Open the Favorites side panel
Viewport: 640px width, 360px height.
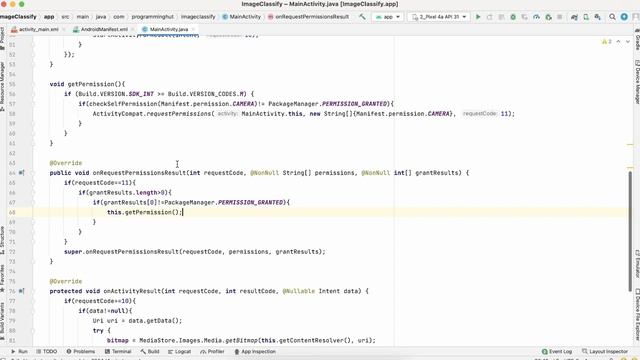2,278
